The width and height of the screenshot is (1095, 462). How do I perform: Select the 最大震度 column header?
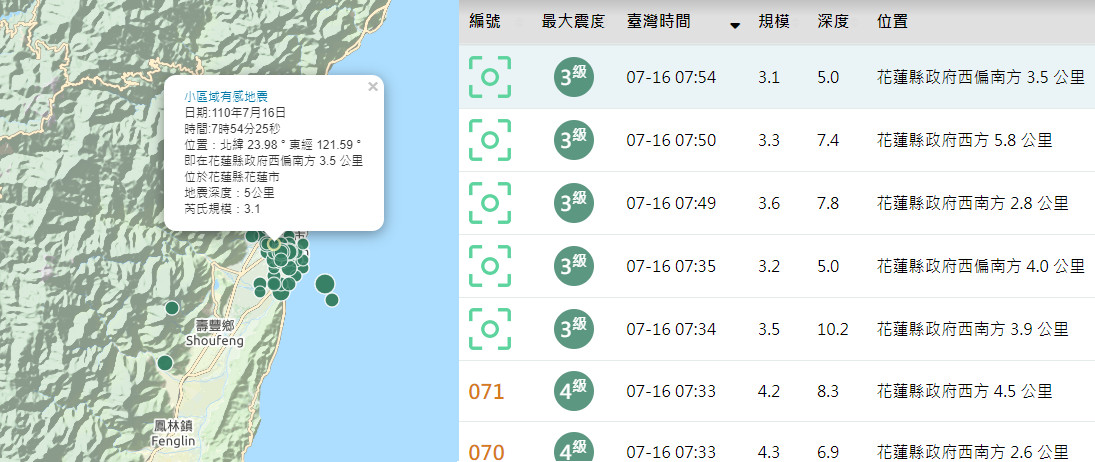[572, 21]
